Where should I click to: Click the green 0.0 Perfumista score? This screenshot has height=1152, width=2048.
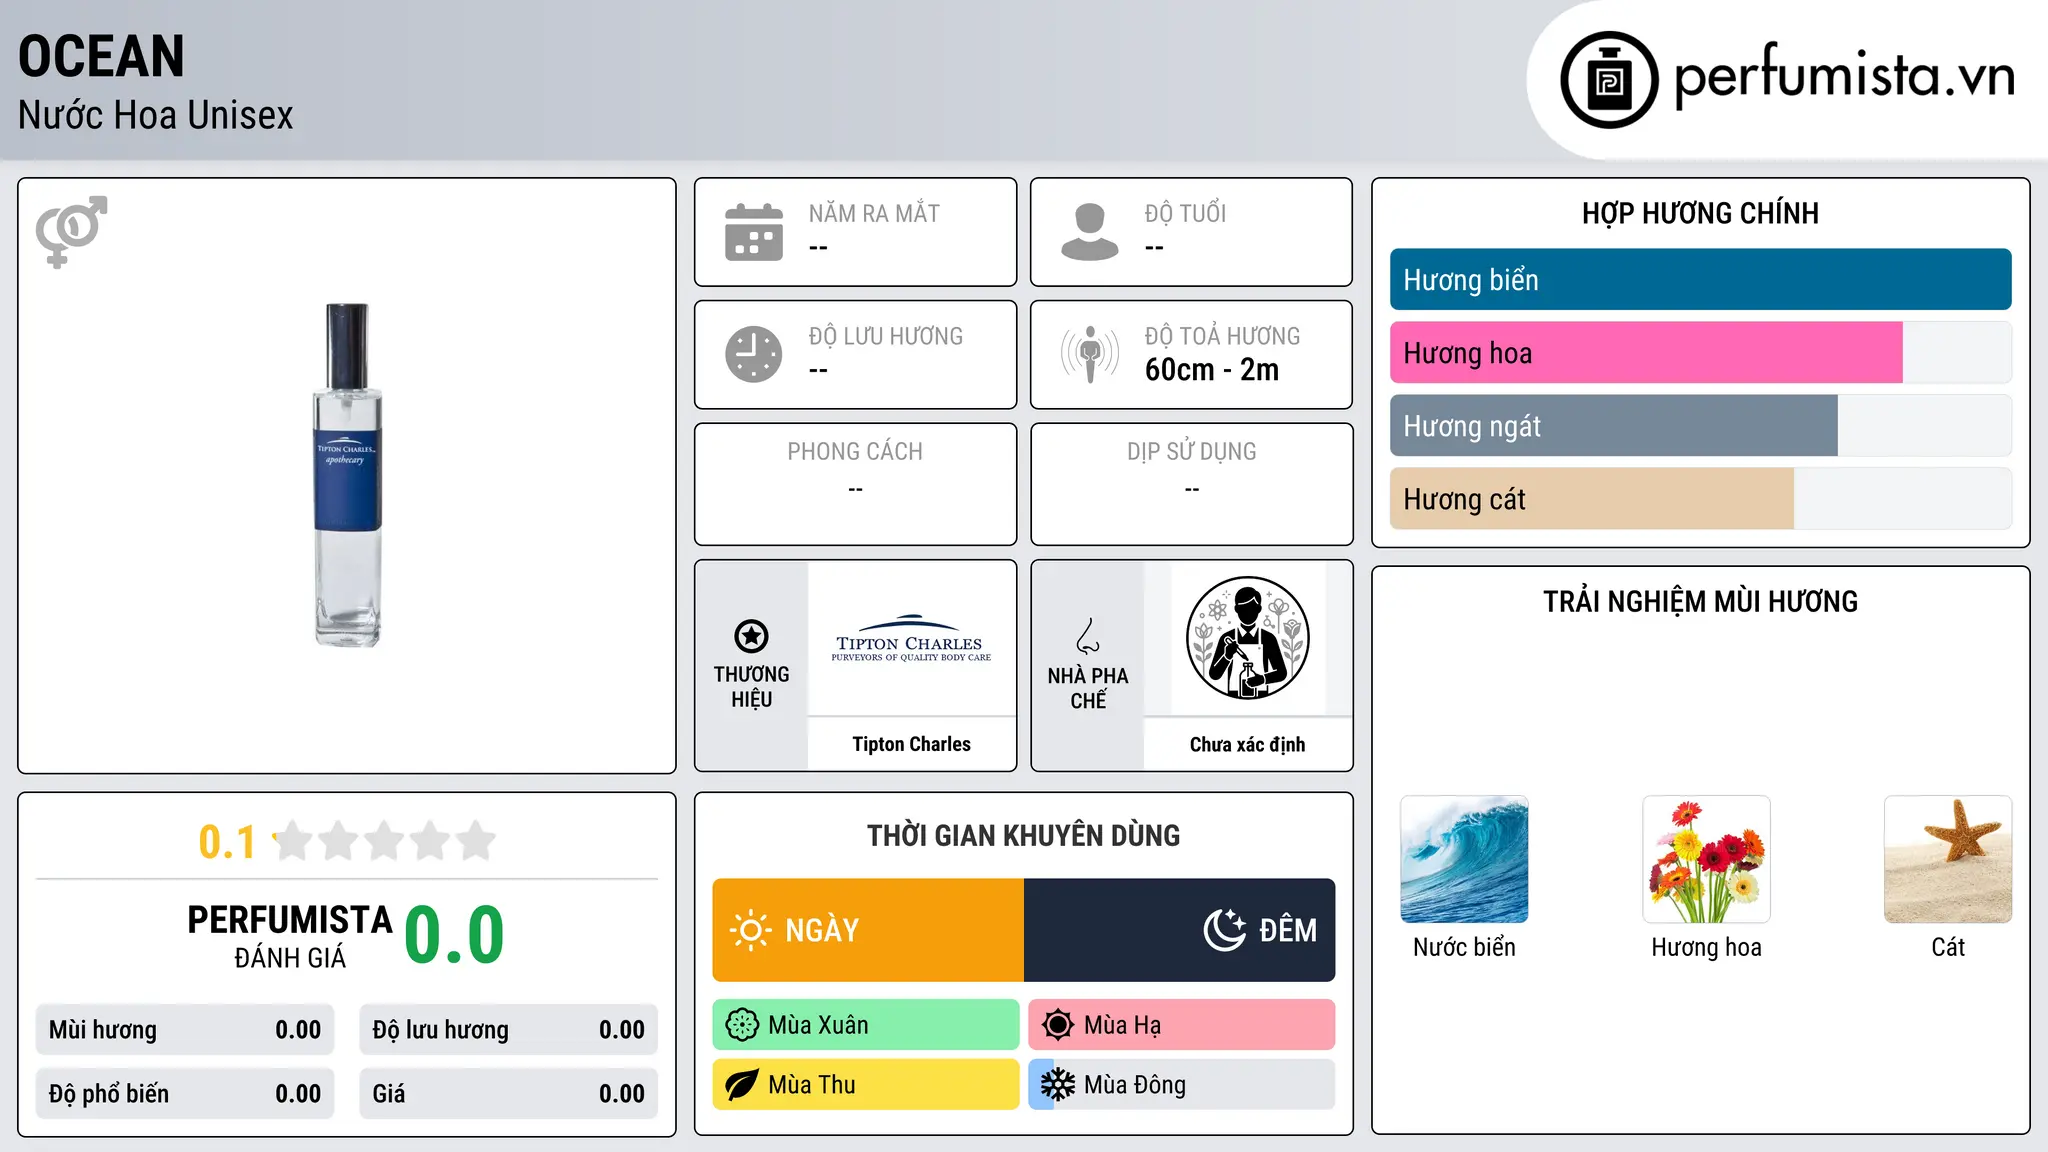coord(454,936)
